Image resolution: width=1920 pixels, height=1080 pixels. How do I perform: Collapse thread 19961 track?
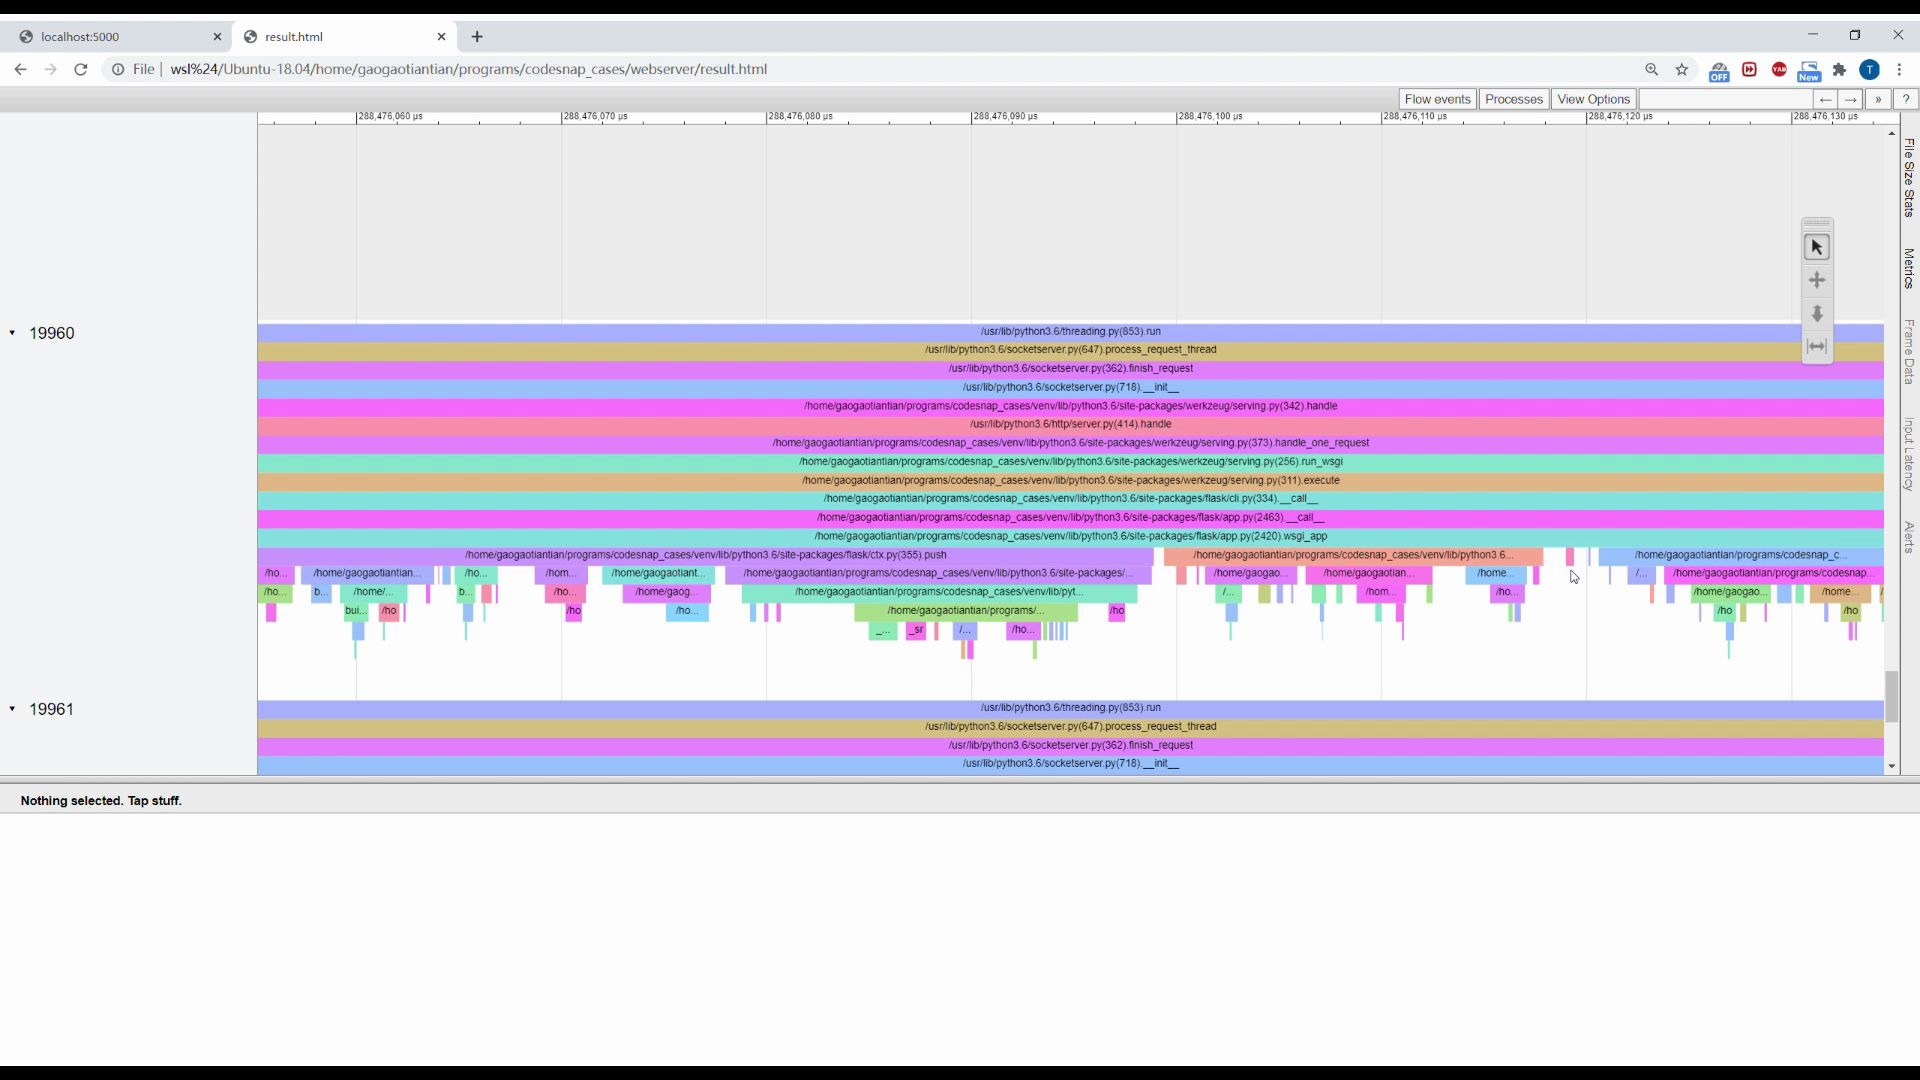point(12,709)
